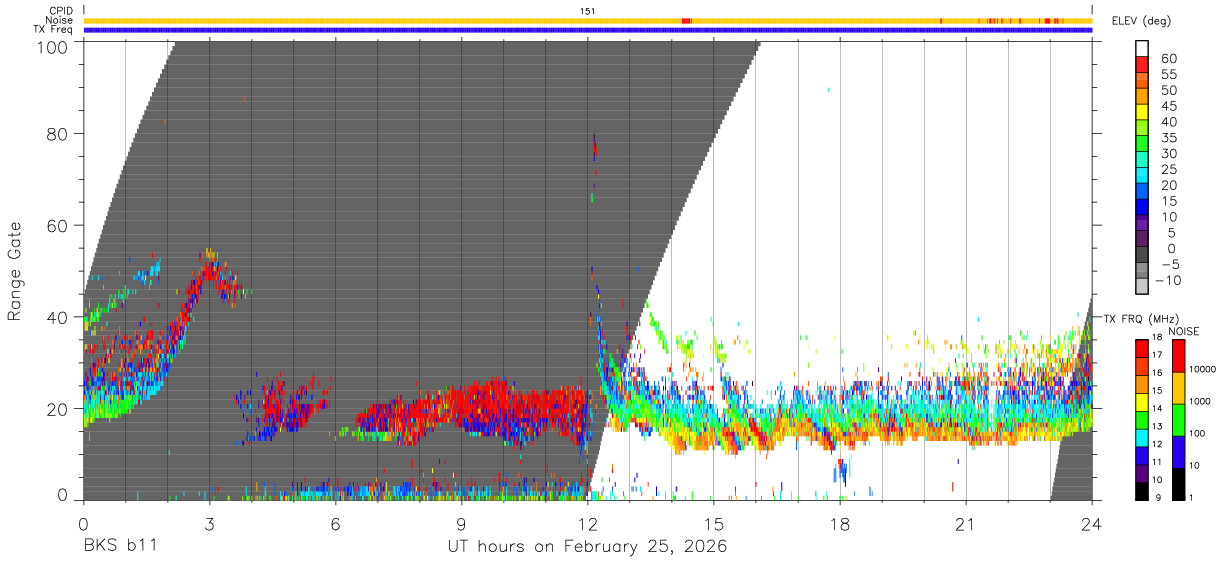The width and height of the screenshot is (1228, 567).
Task: Click the 9 tick label on UT hours axis
Action: pyautogui.click(x=461, y=524)
